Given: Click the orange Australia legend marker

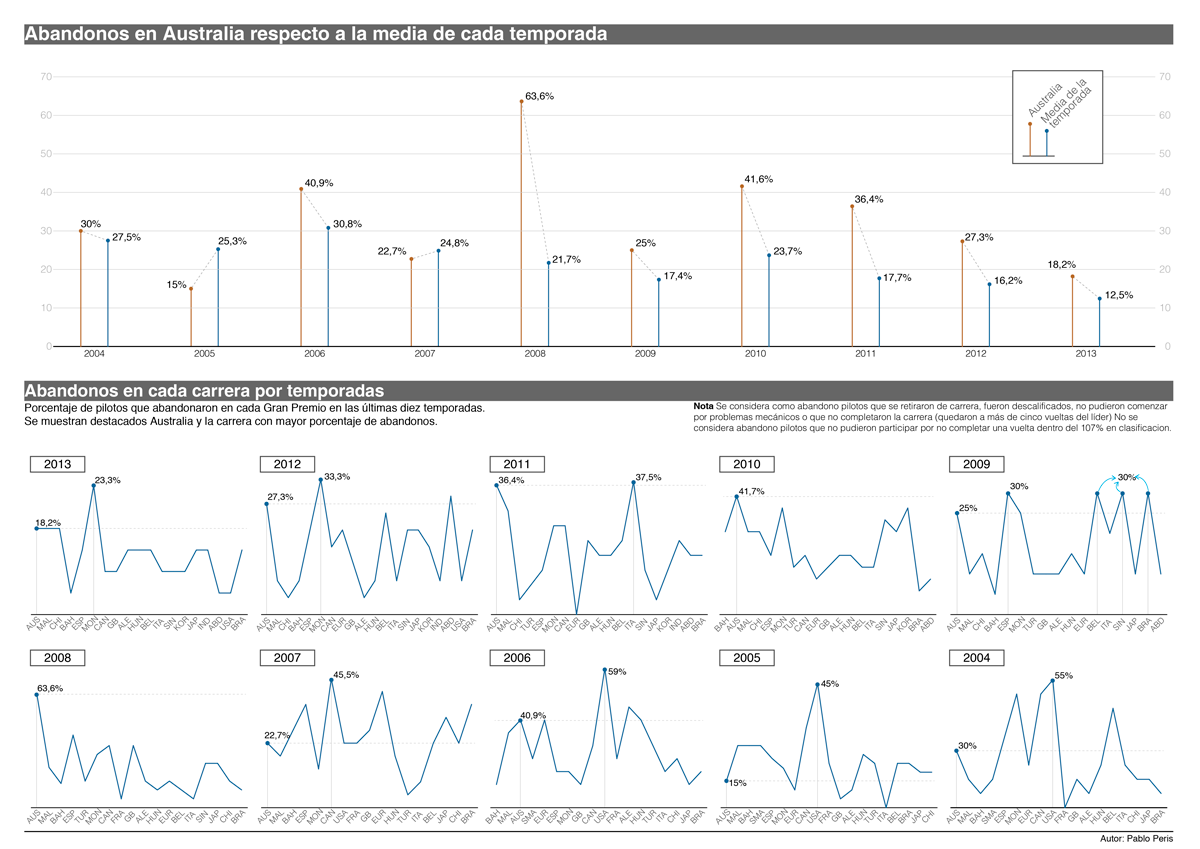Looking at the screenshot, I should [1030, 123].
